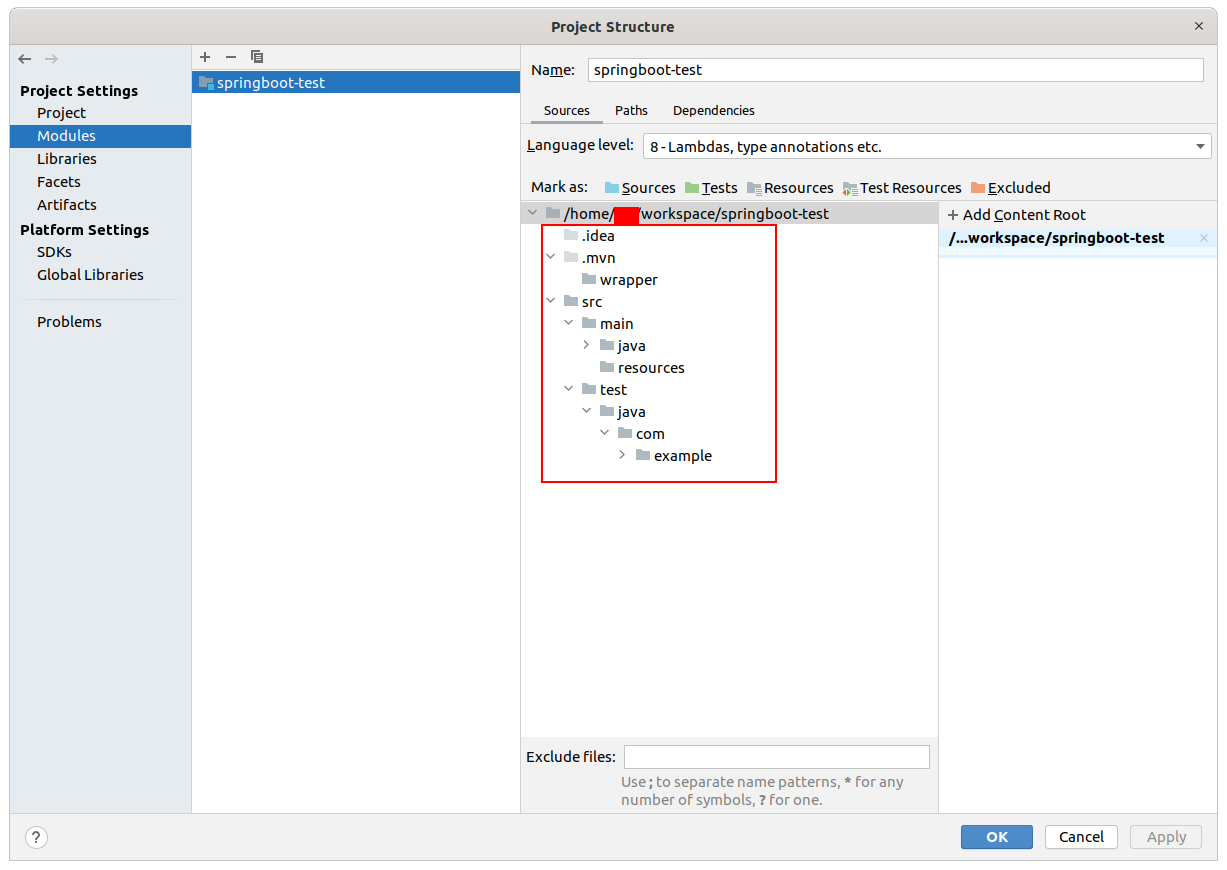Click the OK button
Viewport: 1227px width, 870px height.
996,837
